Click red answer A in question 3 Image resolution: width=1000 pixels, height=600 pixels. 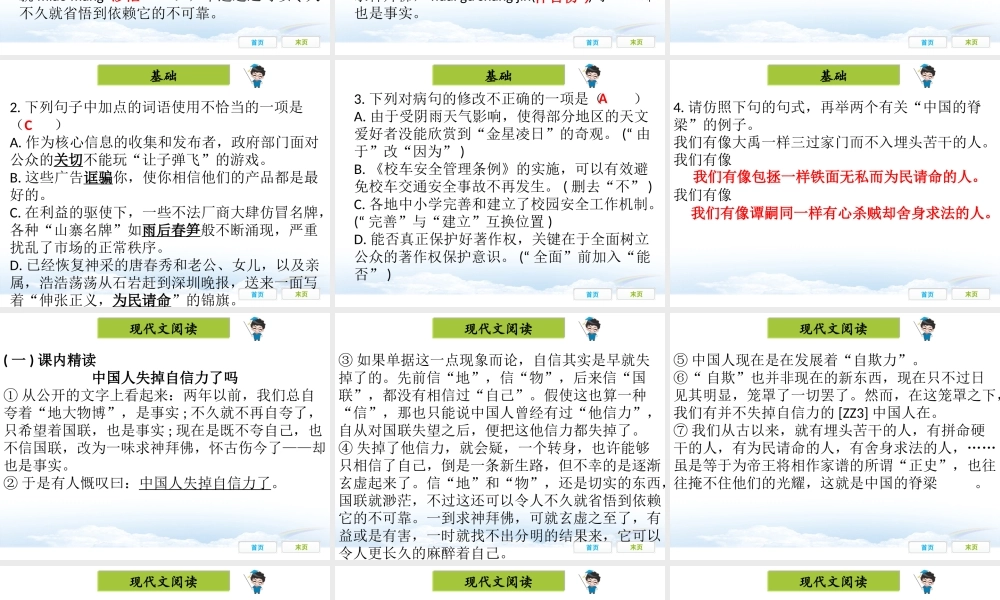pos(603,99)
